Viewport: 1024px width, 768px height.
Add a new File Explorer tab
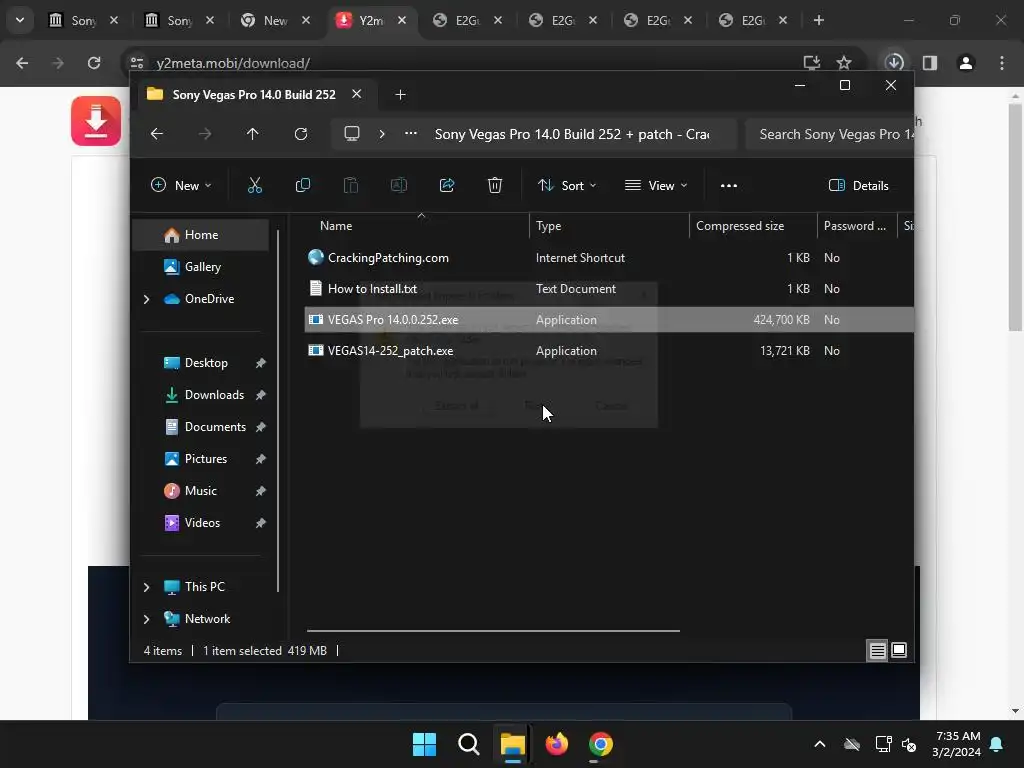point(400,95)
